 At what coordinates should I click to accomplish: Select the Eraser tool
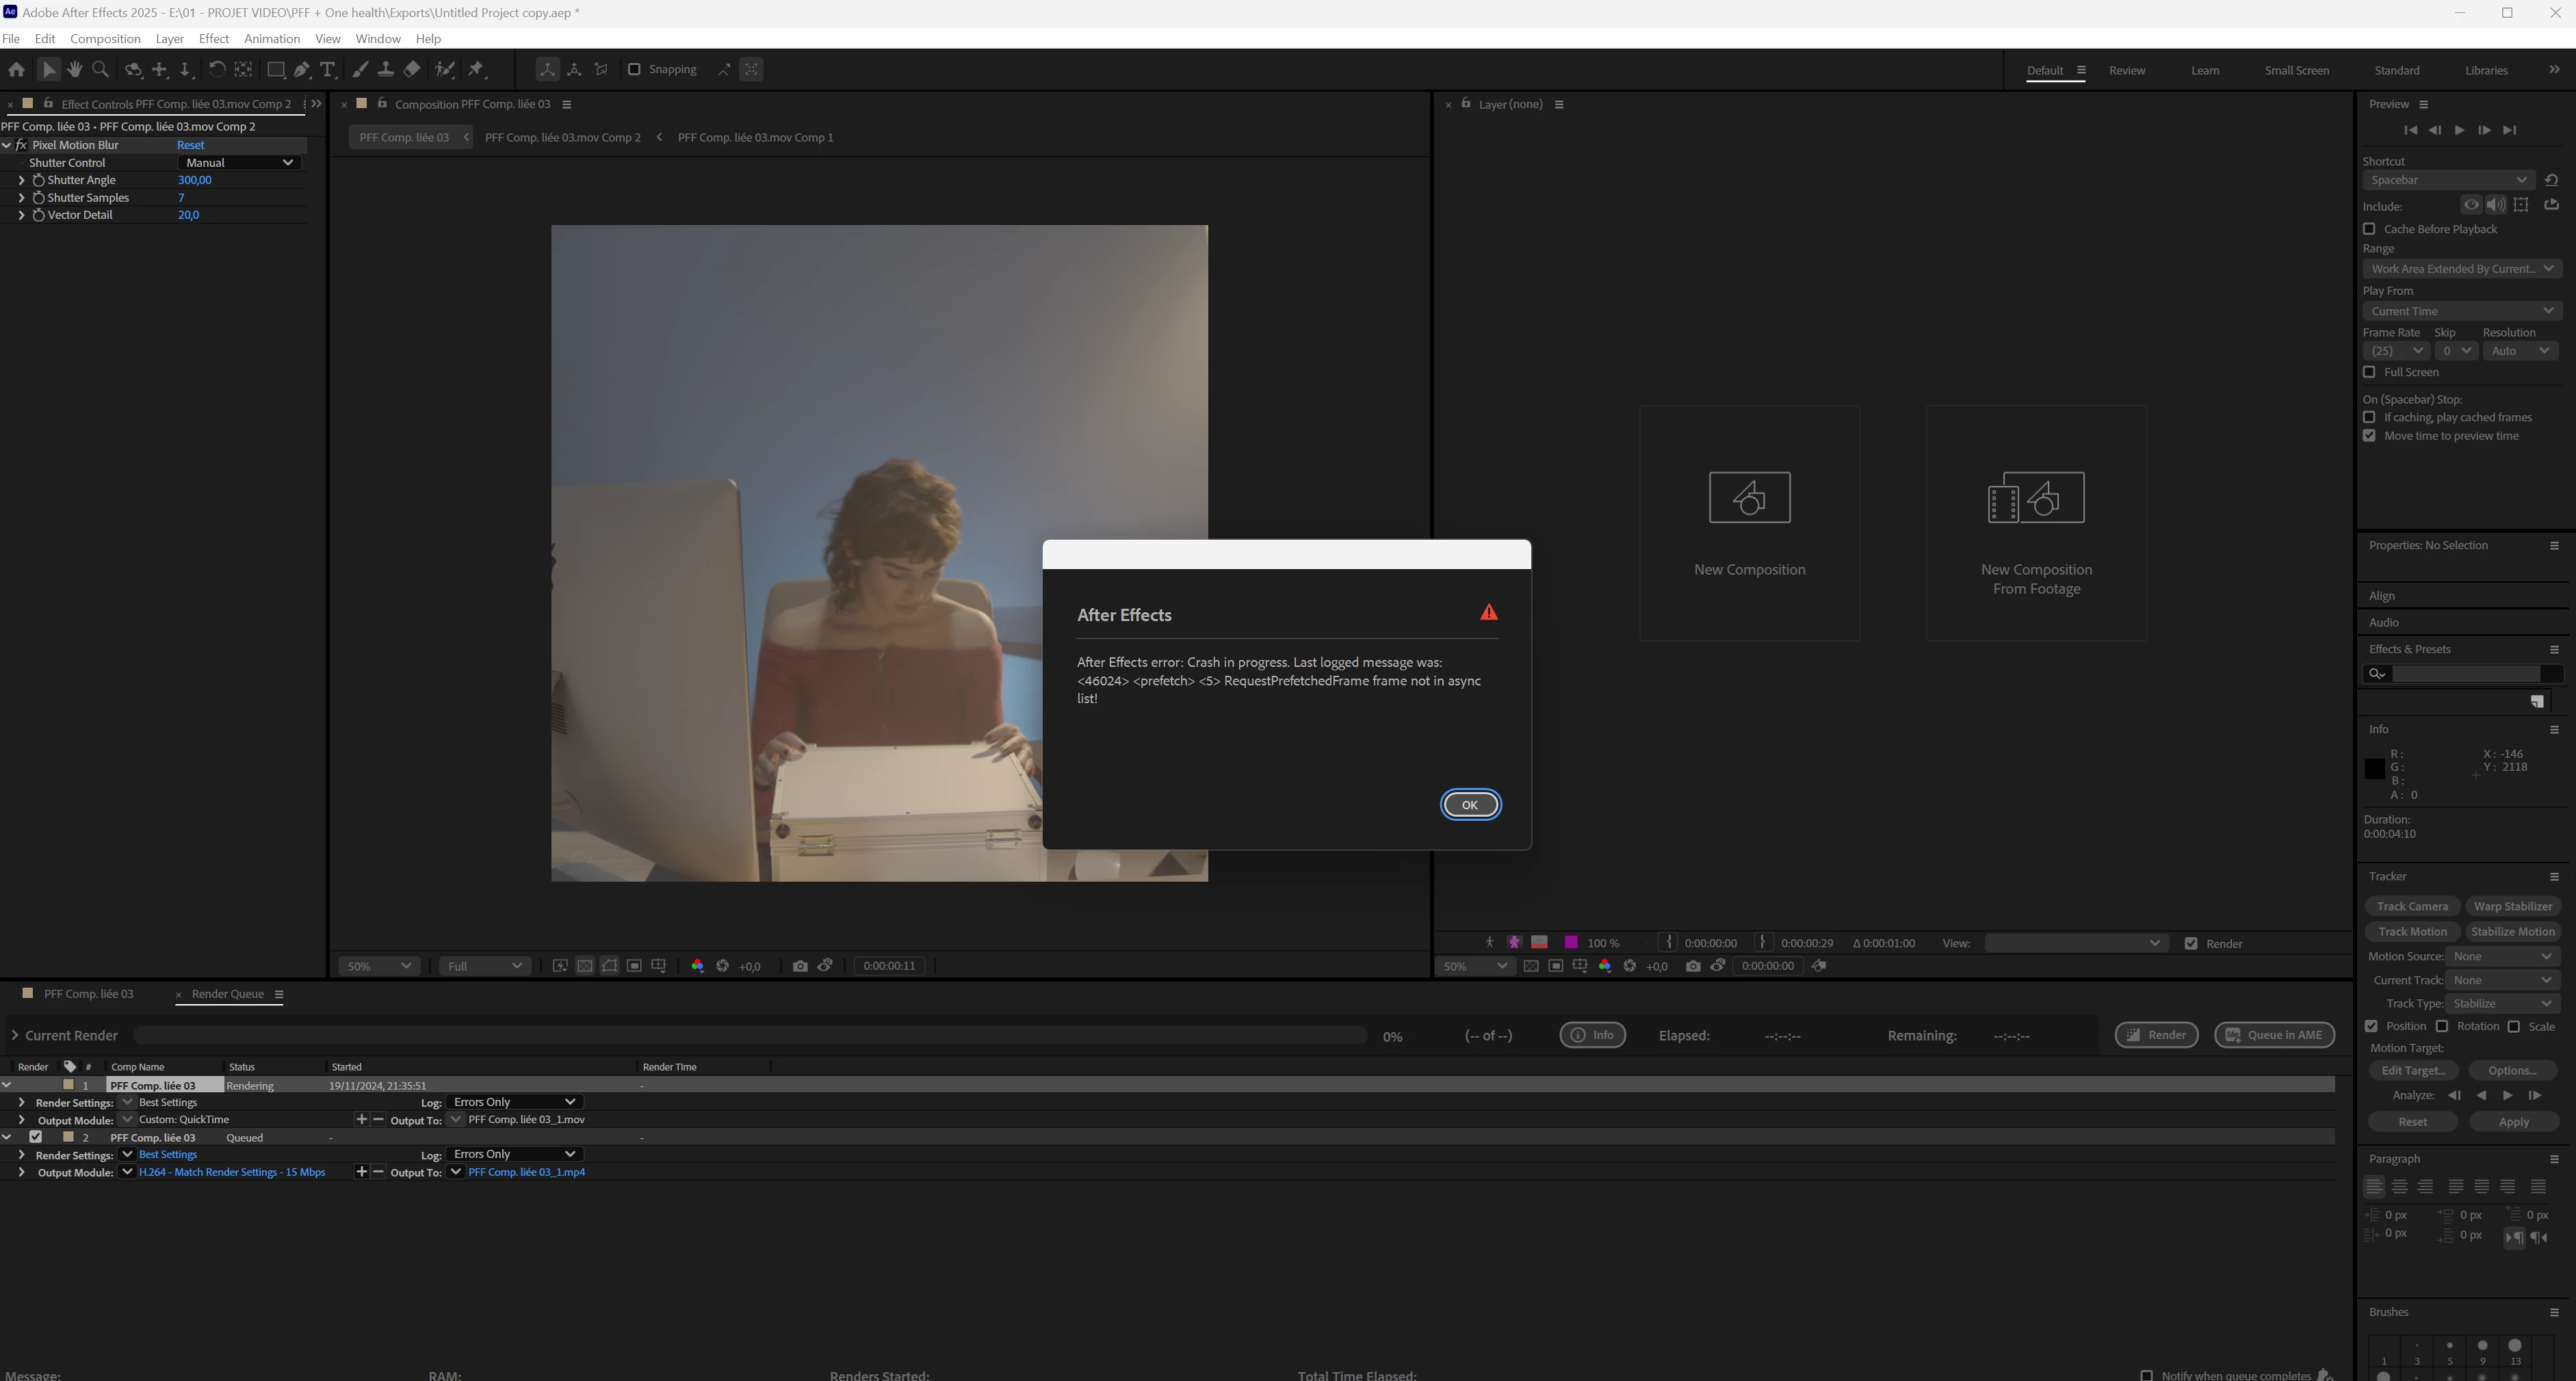coord(412,69)
